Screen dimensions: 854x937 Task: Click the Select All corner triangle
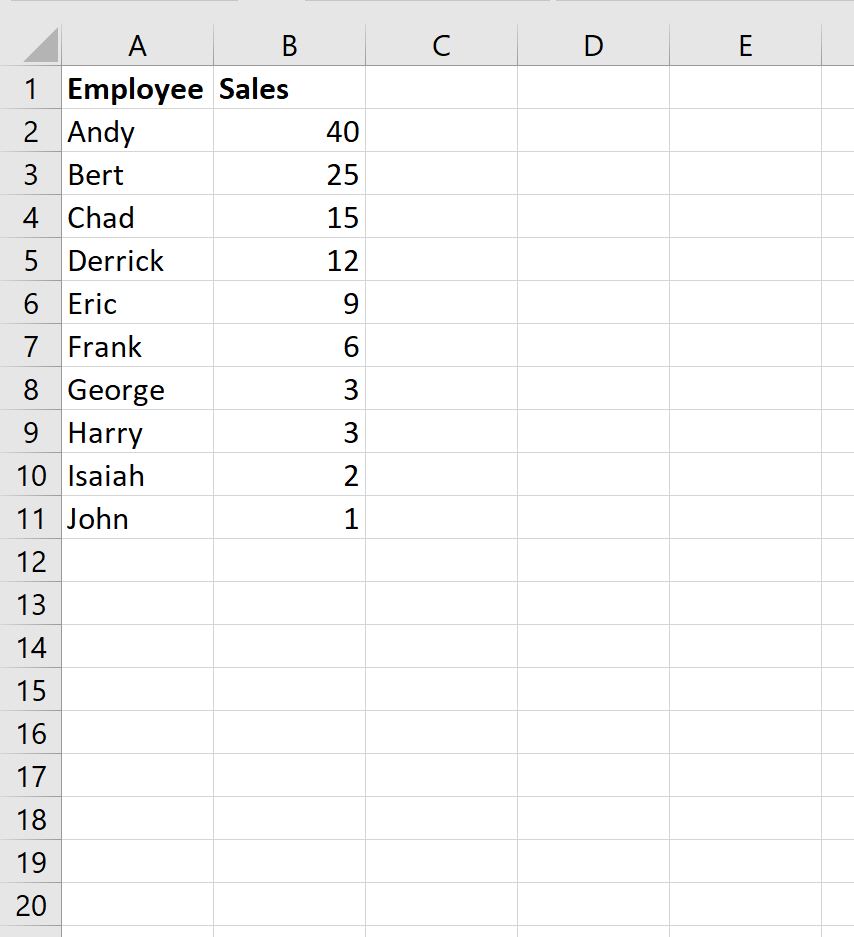(41, 45)
